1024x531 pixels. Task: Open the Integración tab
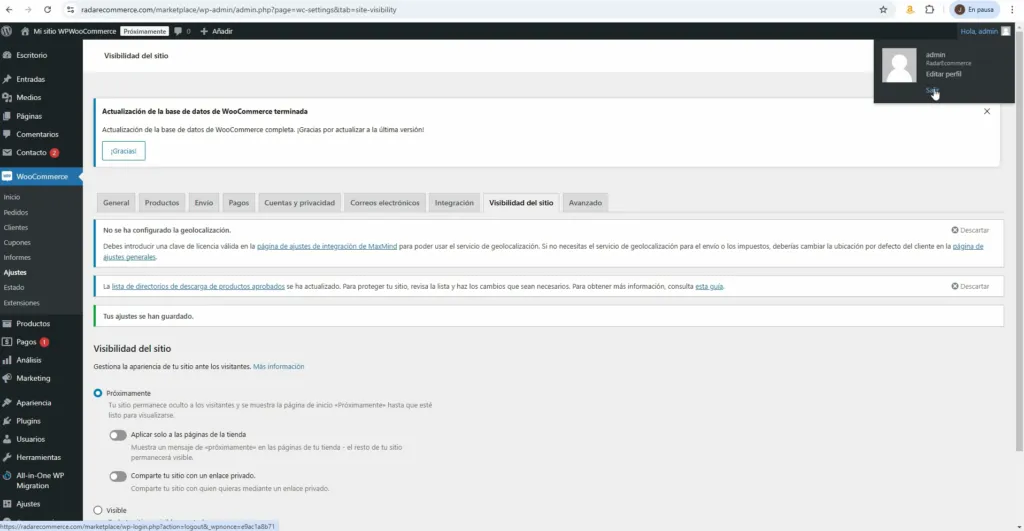454,202
